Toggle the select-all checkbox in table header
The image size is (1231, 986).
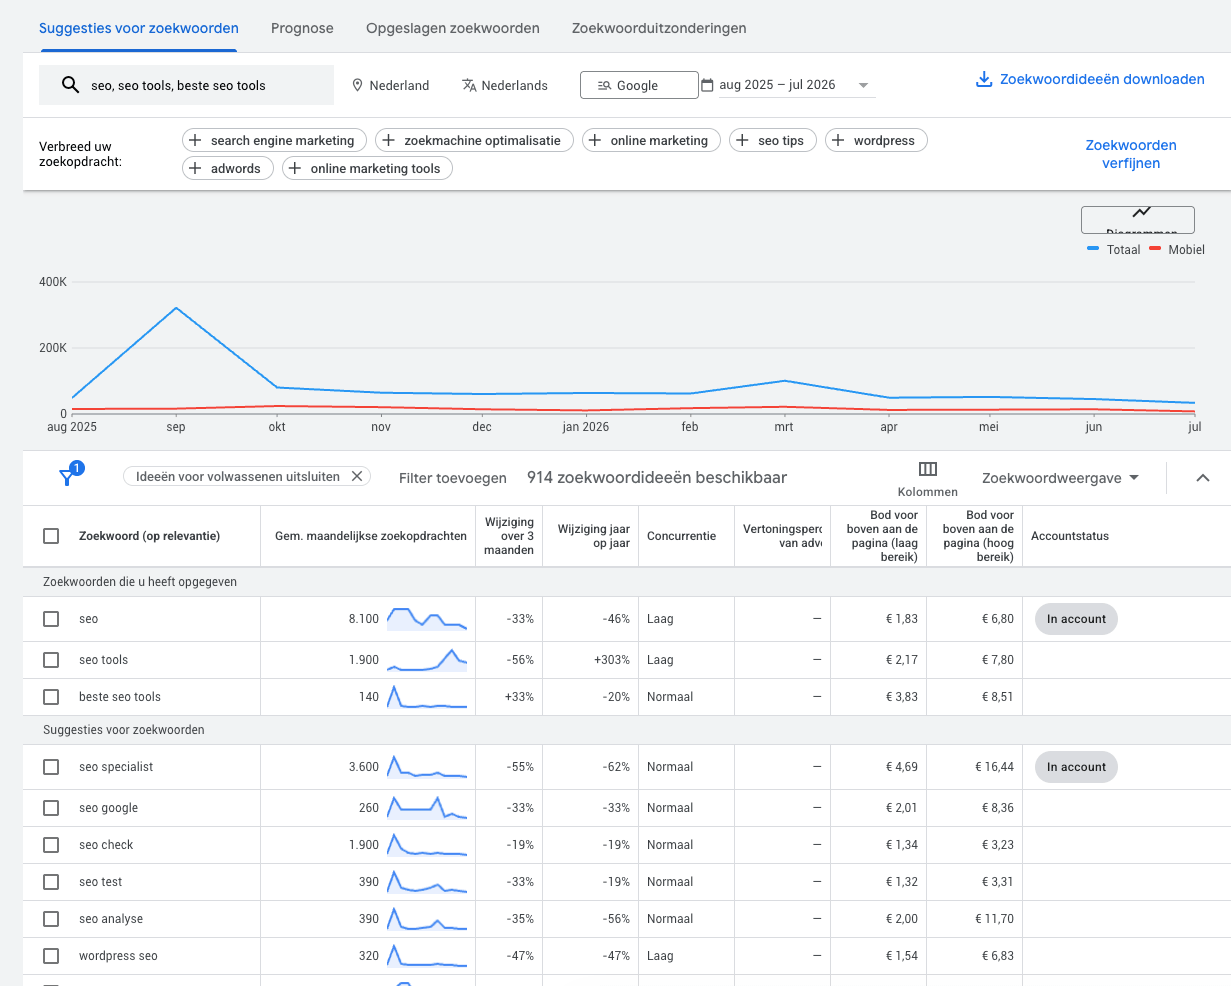51,536
